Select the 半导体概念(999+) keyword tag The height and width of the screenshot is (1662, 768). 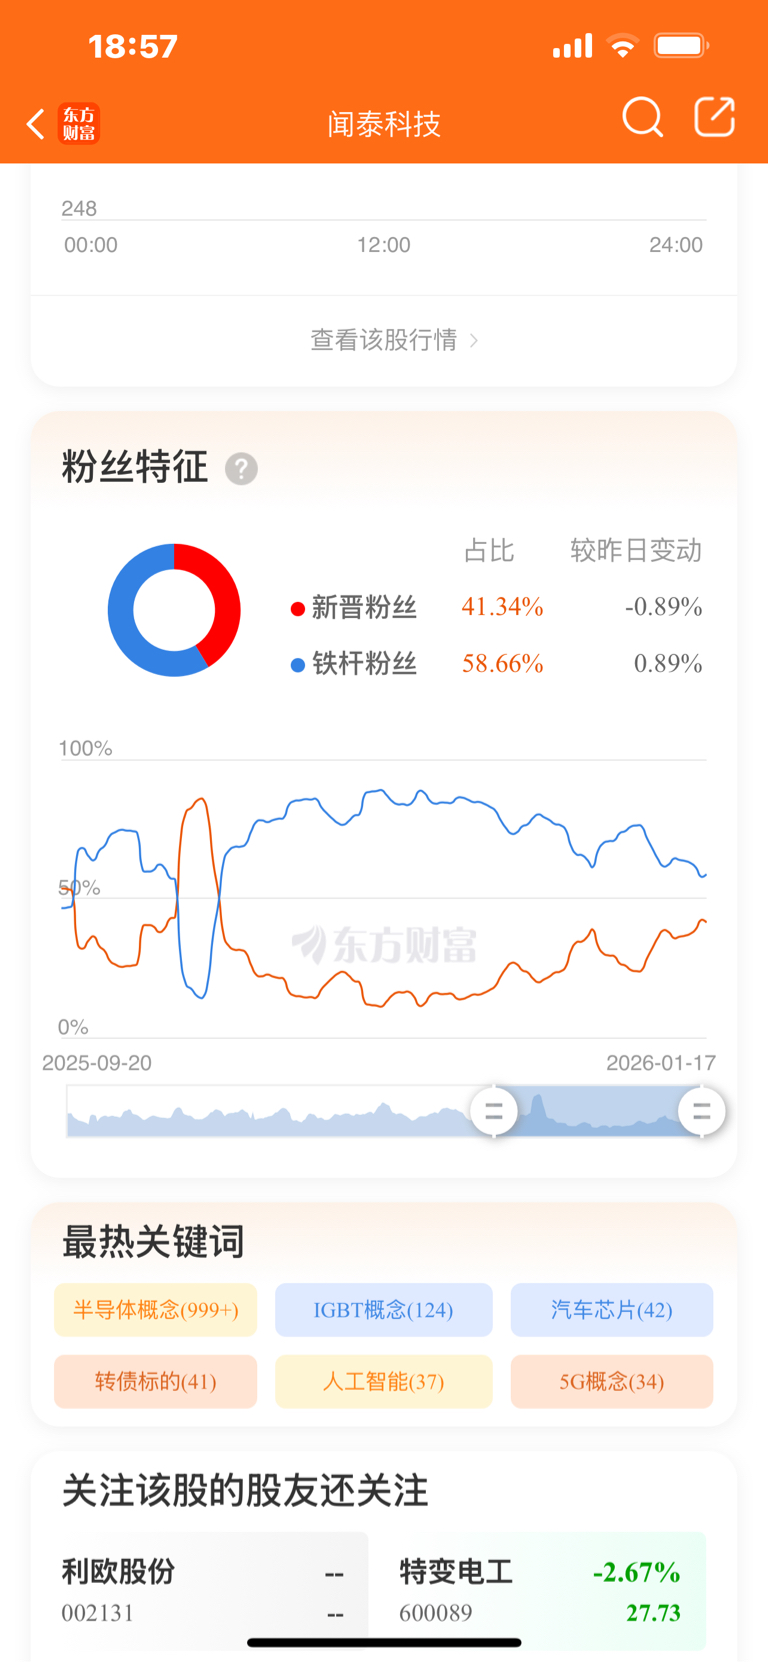156,1310
